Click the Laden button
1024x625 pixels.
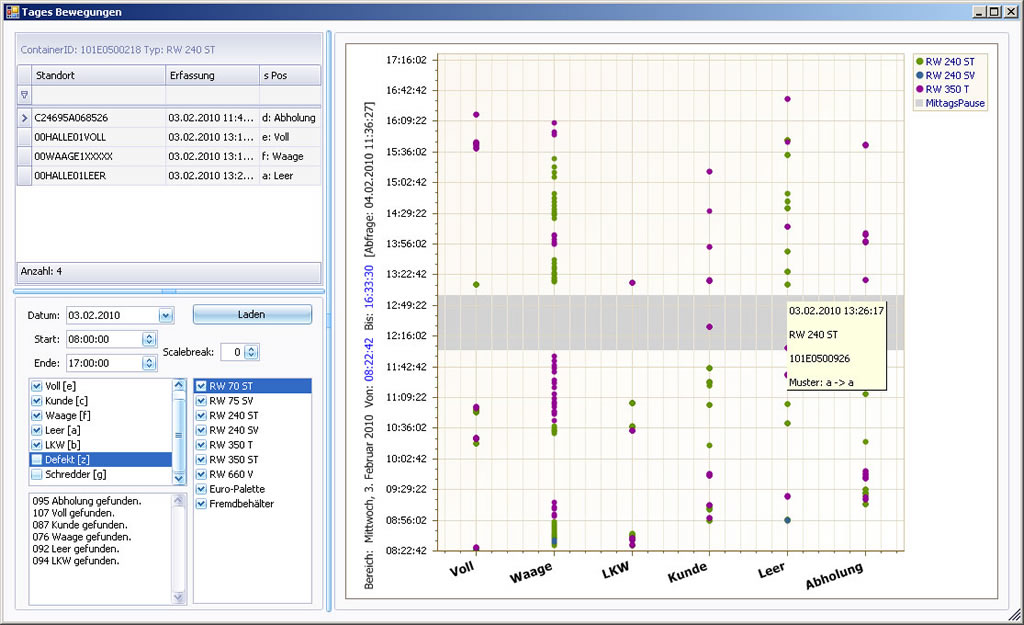252,314
